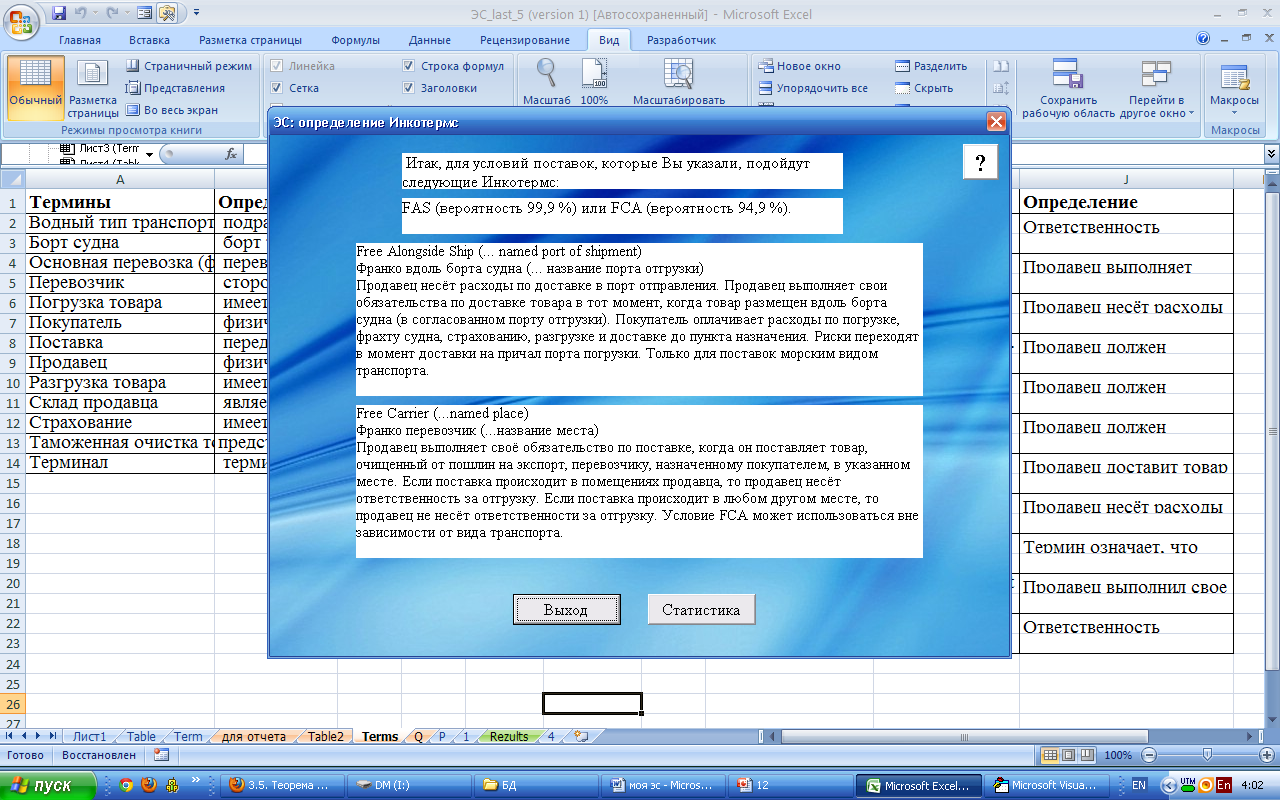
Task: Open Разметка страницы ribbon tab
Action: (x=250, y=40)
